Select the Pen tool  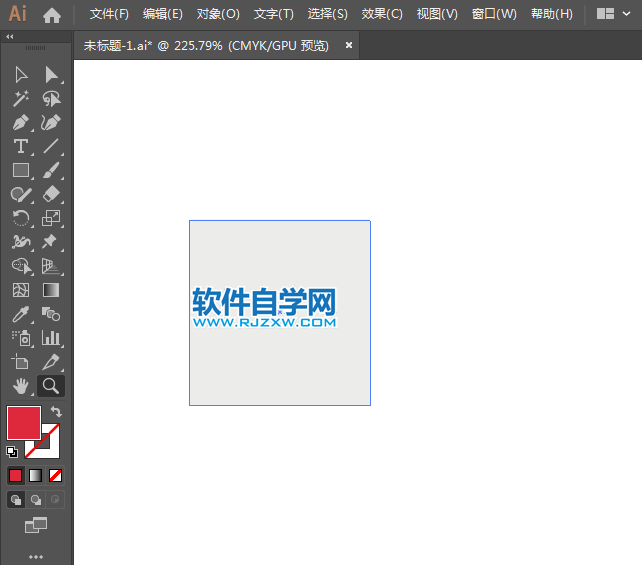21,122
